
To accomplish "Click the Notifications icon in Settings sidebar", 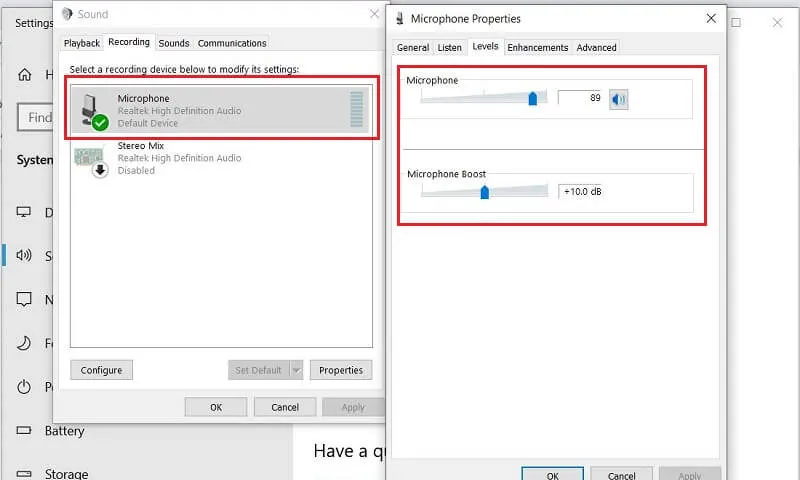I will click(24, 299).
